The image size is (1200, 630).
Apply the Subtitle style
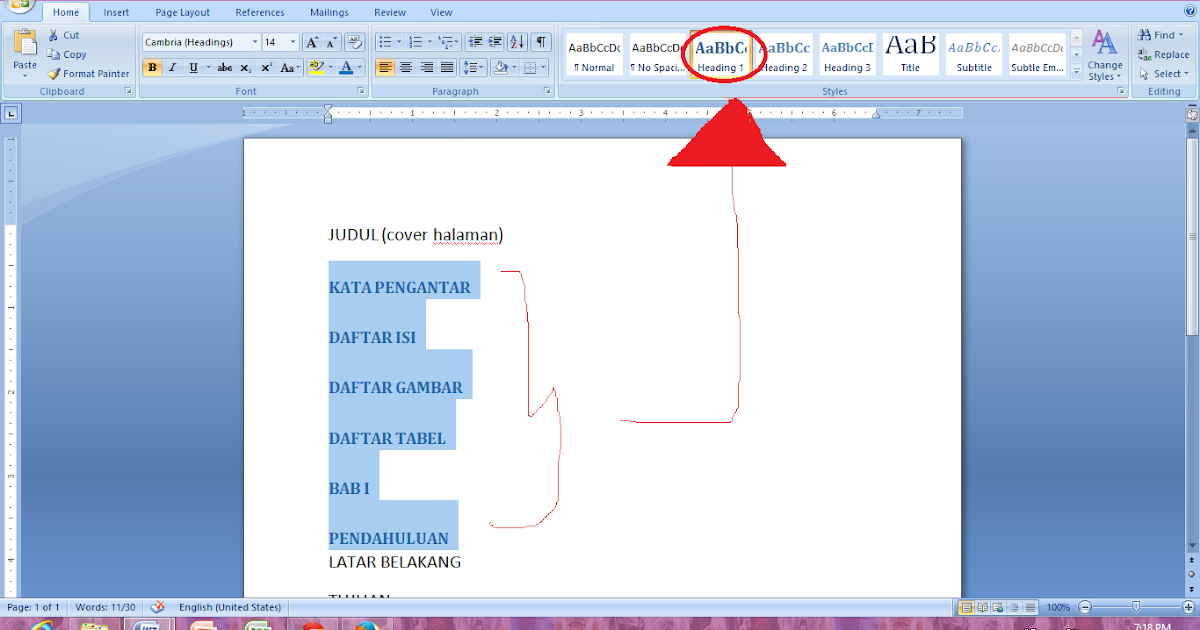(x=974, y=55)
